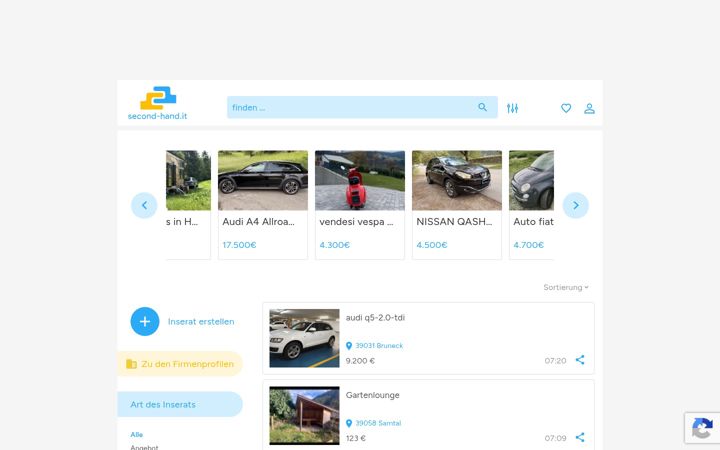Image resolution: width=720 pixels, height=450 pixels.
Task: Click the 07:20 timestamp
Action: click(x=555, y=361)
